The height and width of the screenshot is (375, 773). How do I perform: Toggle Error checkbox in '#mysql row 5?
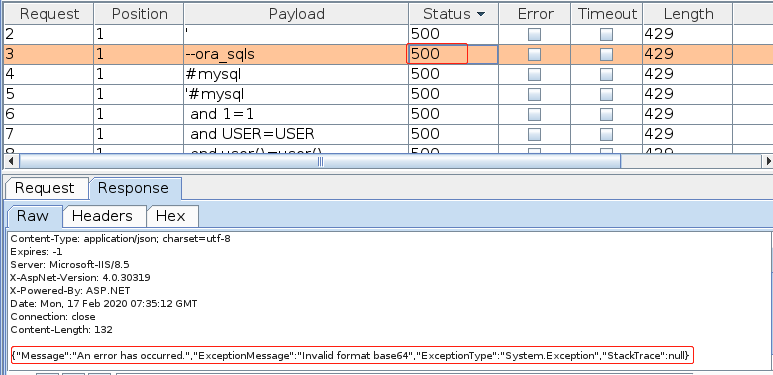pyautogui.click(x=534, y=94)
